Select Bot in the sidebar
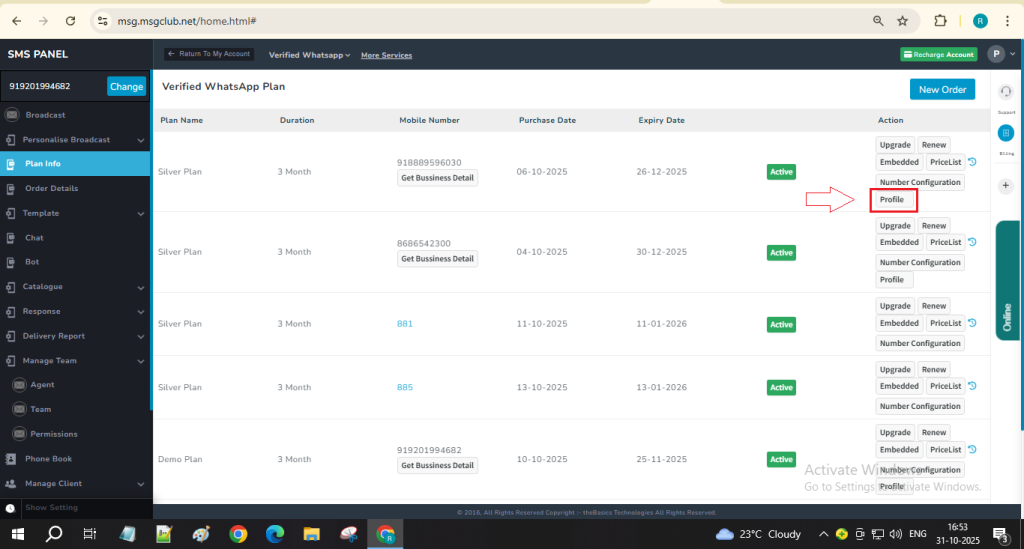This screenshot has width=1024, height=549. click(x=32, y=262)
